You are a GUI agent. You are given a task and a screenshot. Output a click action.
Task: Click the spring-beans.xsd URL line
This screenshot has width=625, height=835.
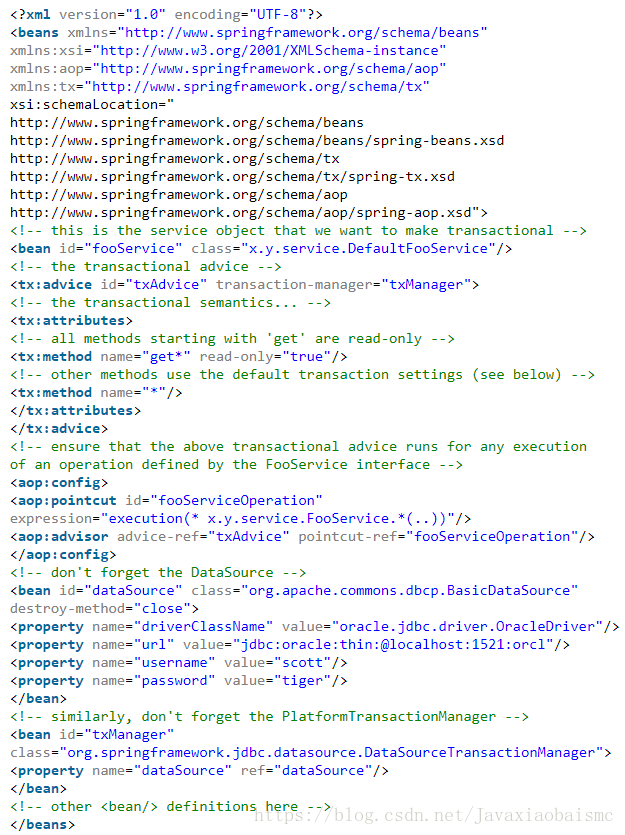click(x=257, y=141)
